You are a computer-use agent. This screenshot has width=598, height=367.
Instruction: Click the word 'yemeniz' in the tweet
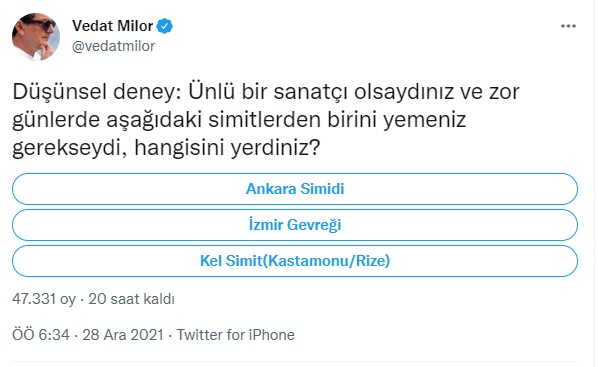click(424, 121)
